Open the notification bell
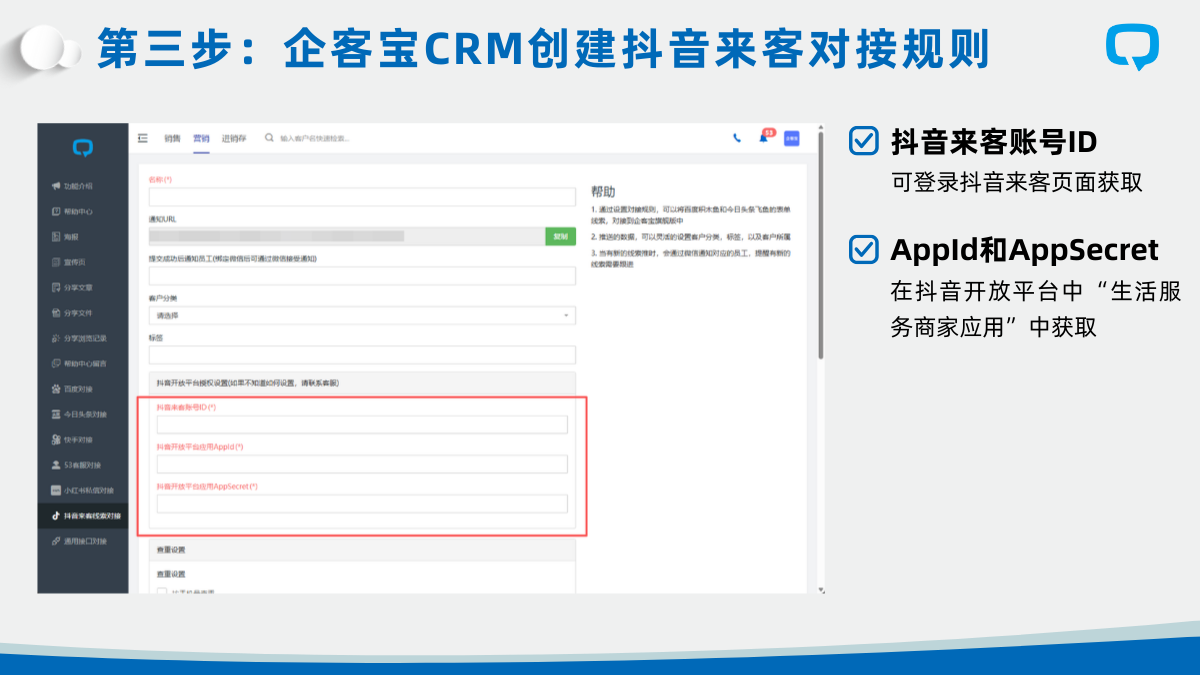The image size is (1200, 675). pos(763,138)
